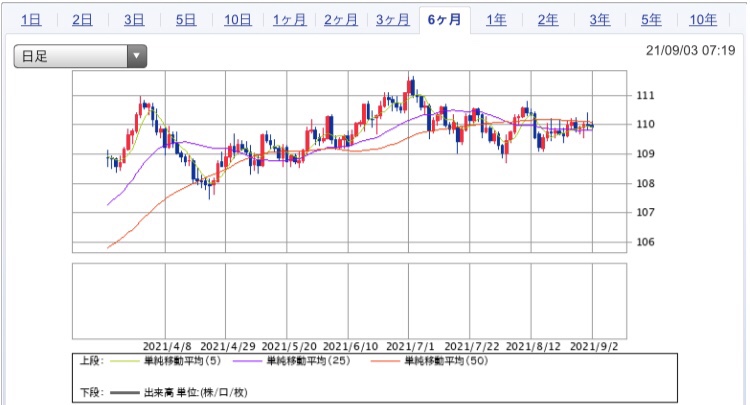
Task: Switch chart to 1年 range
Action: (x=496, y=20)
